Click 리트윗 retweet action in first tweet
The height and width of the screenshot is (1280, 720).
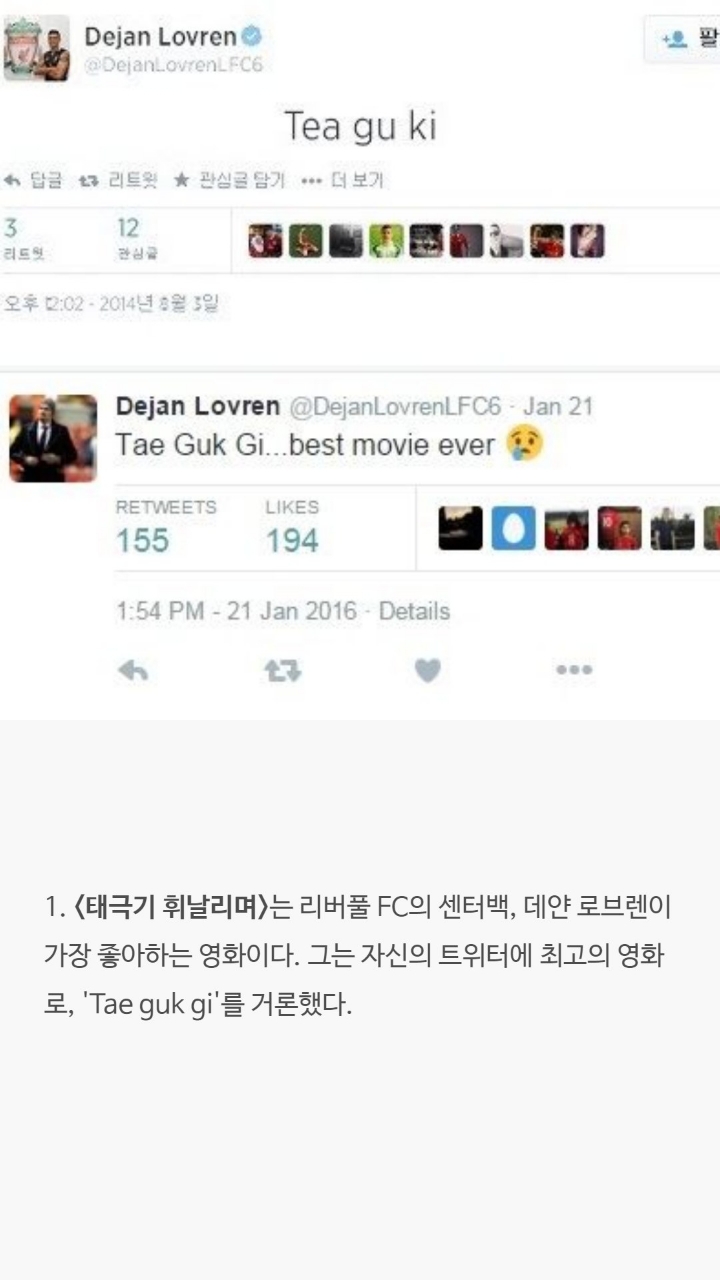pos(118,180)
